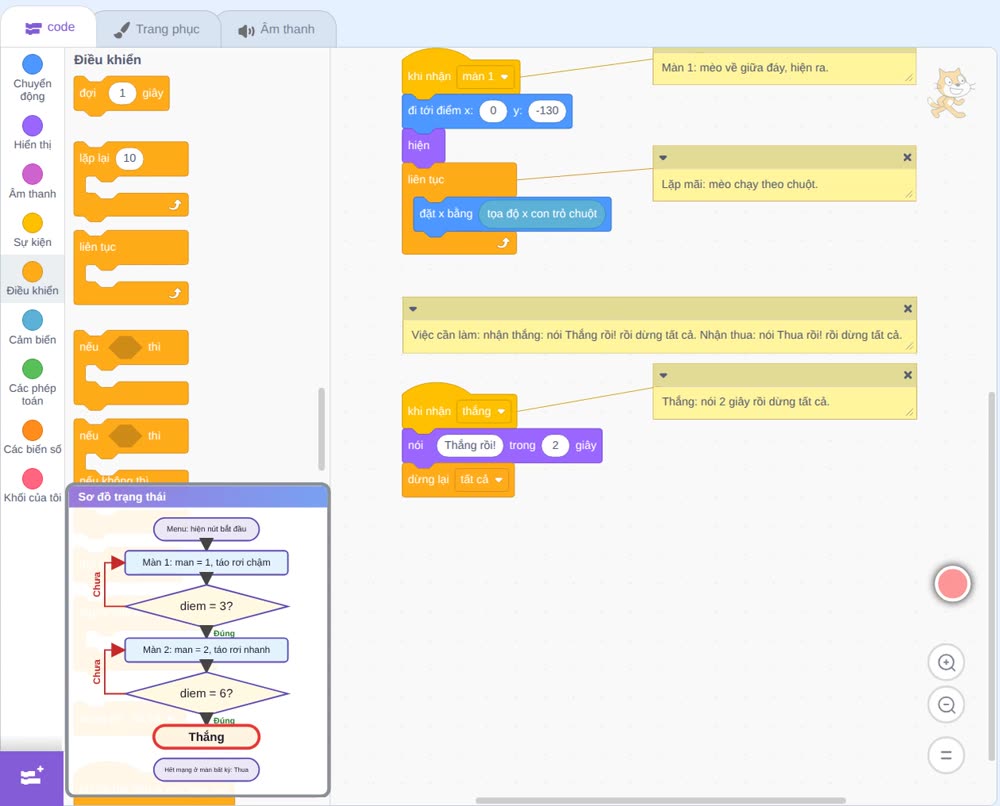Open the 'tất cả' dropdown on dừng lại block
The image size is (1000, 806).
482,480
